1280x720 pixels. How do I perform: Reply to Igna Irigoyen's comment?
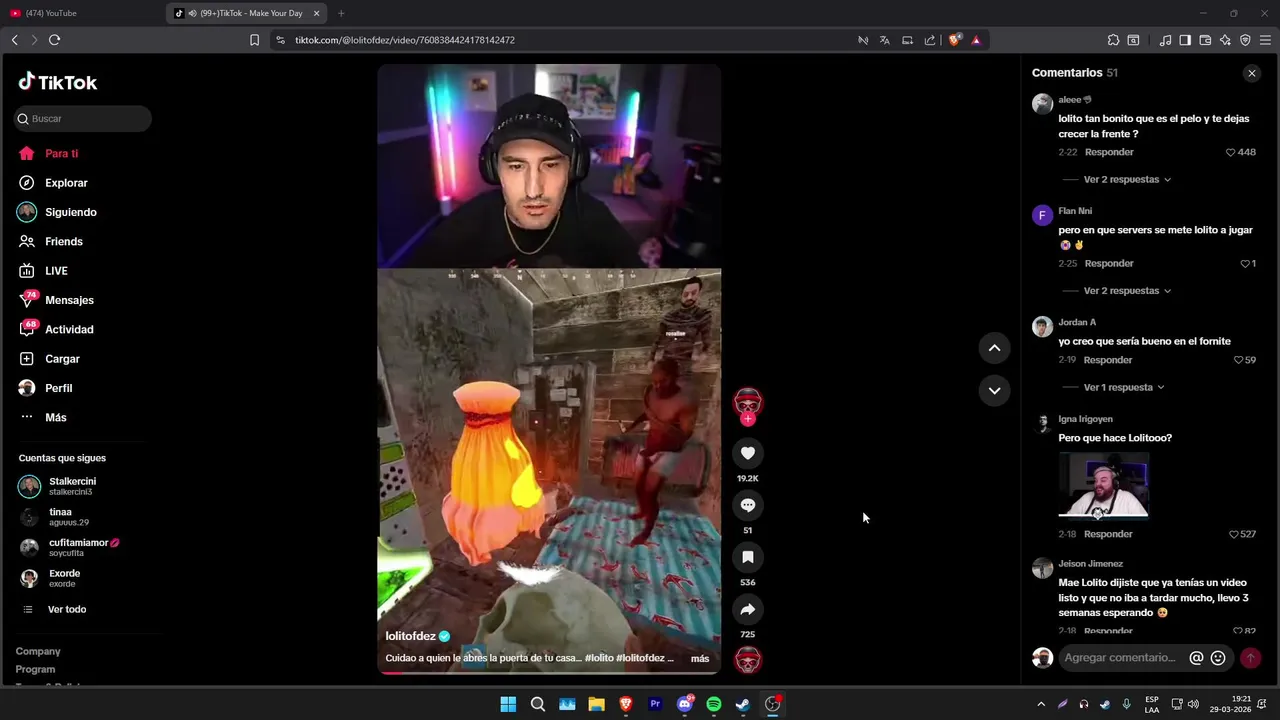tap(1108, 535)
